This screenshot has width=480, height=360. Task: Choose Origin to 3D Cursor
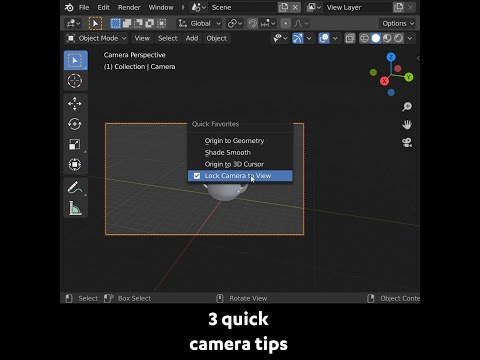click(240, 164)
